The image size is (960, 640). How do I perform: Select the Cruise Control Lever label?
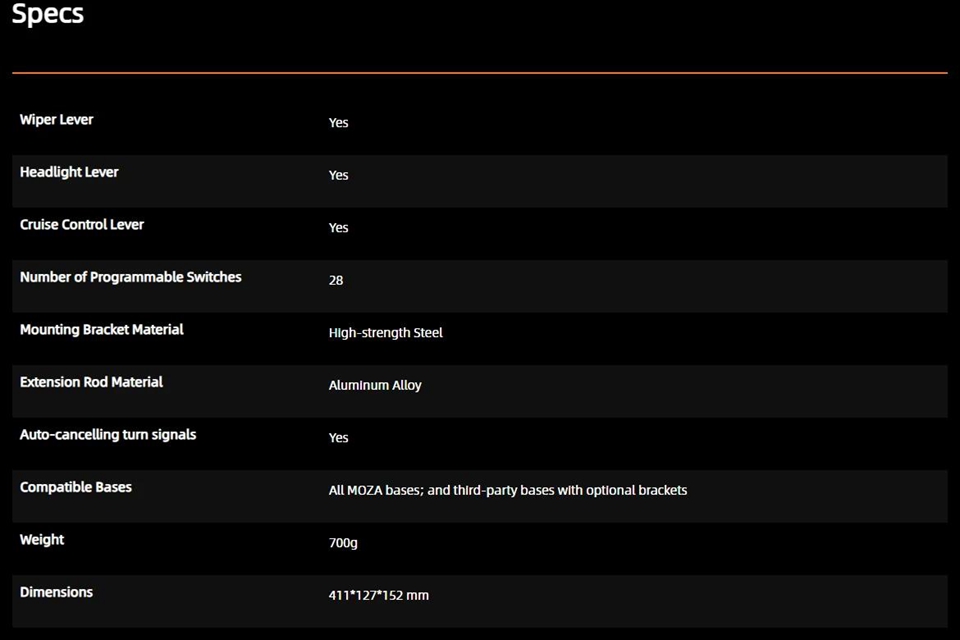coord(82,225)
